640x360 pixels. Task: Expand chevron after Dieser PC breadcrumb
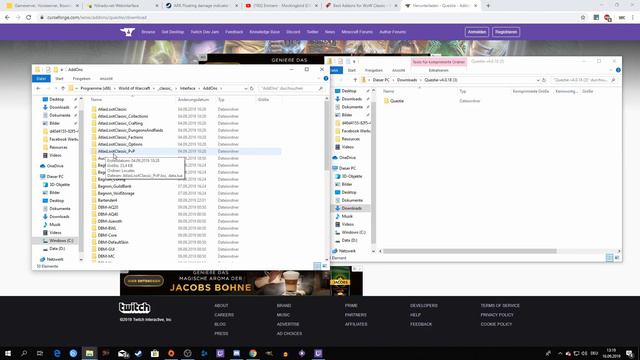[393, 80]
